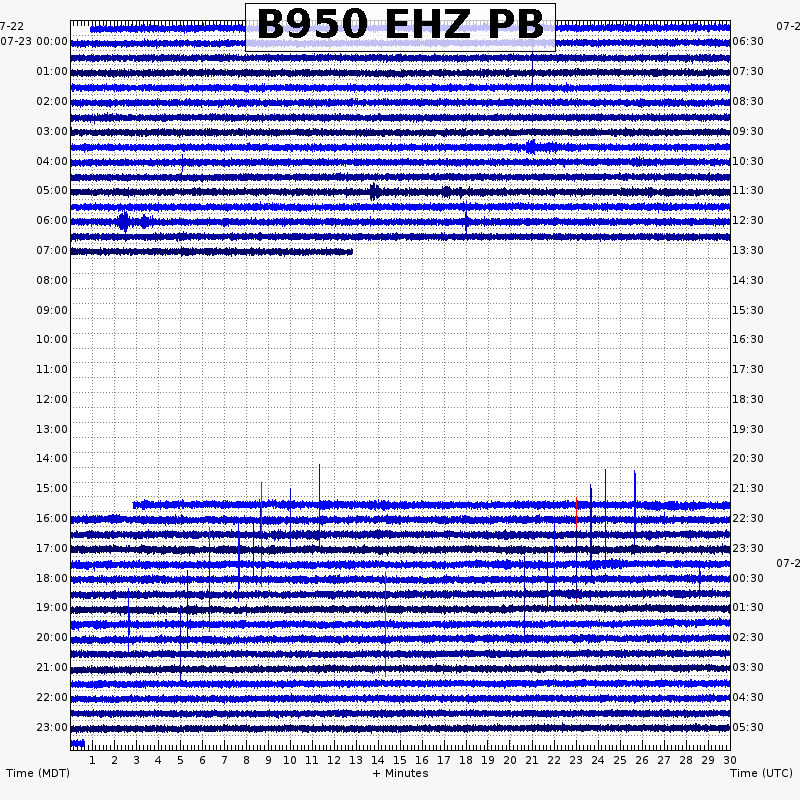Viewport: 800px width, 800px height.
Task: Click the "+ Minutes" axis label
Action: tap(401, 773)
